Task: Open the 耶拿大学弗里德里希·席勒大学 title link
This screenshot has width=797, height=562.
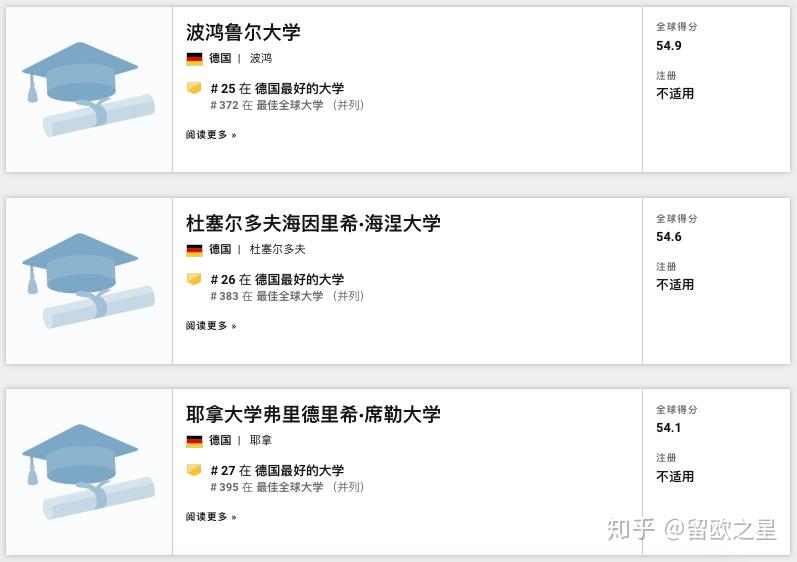Action: pyautogui.click(x=313, y=414)
